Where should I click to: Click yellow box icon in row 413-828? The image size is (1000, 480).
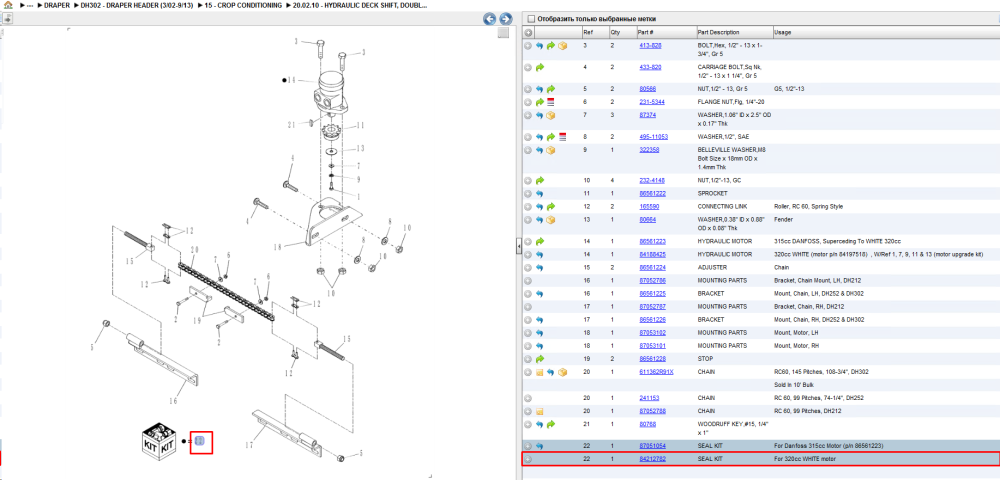[562, 46]
